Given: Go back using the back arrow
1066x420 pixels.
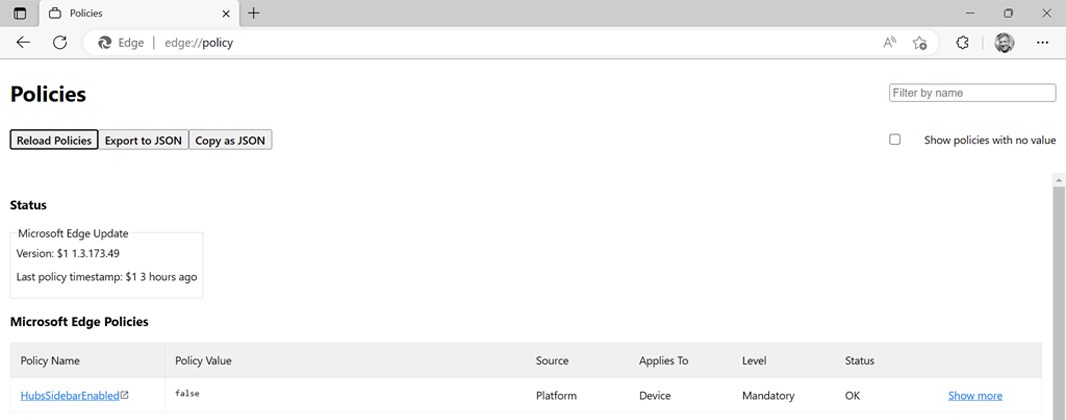Looking at the screenshot, I should (x=23, y=43).
